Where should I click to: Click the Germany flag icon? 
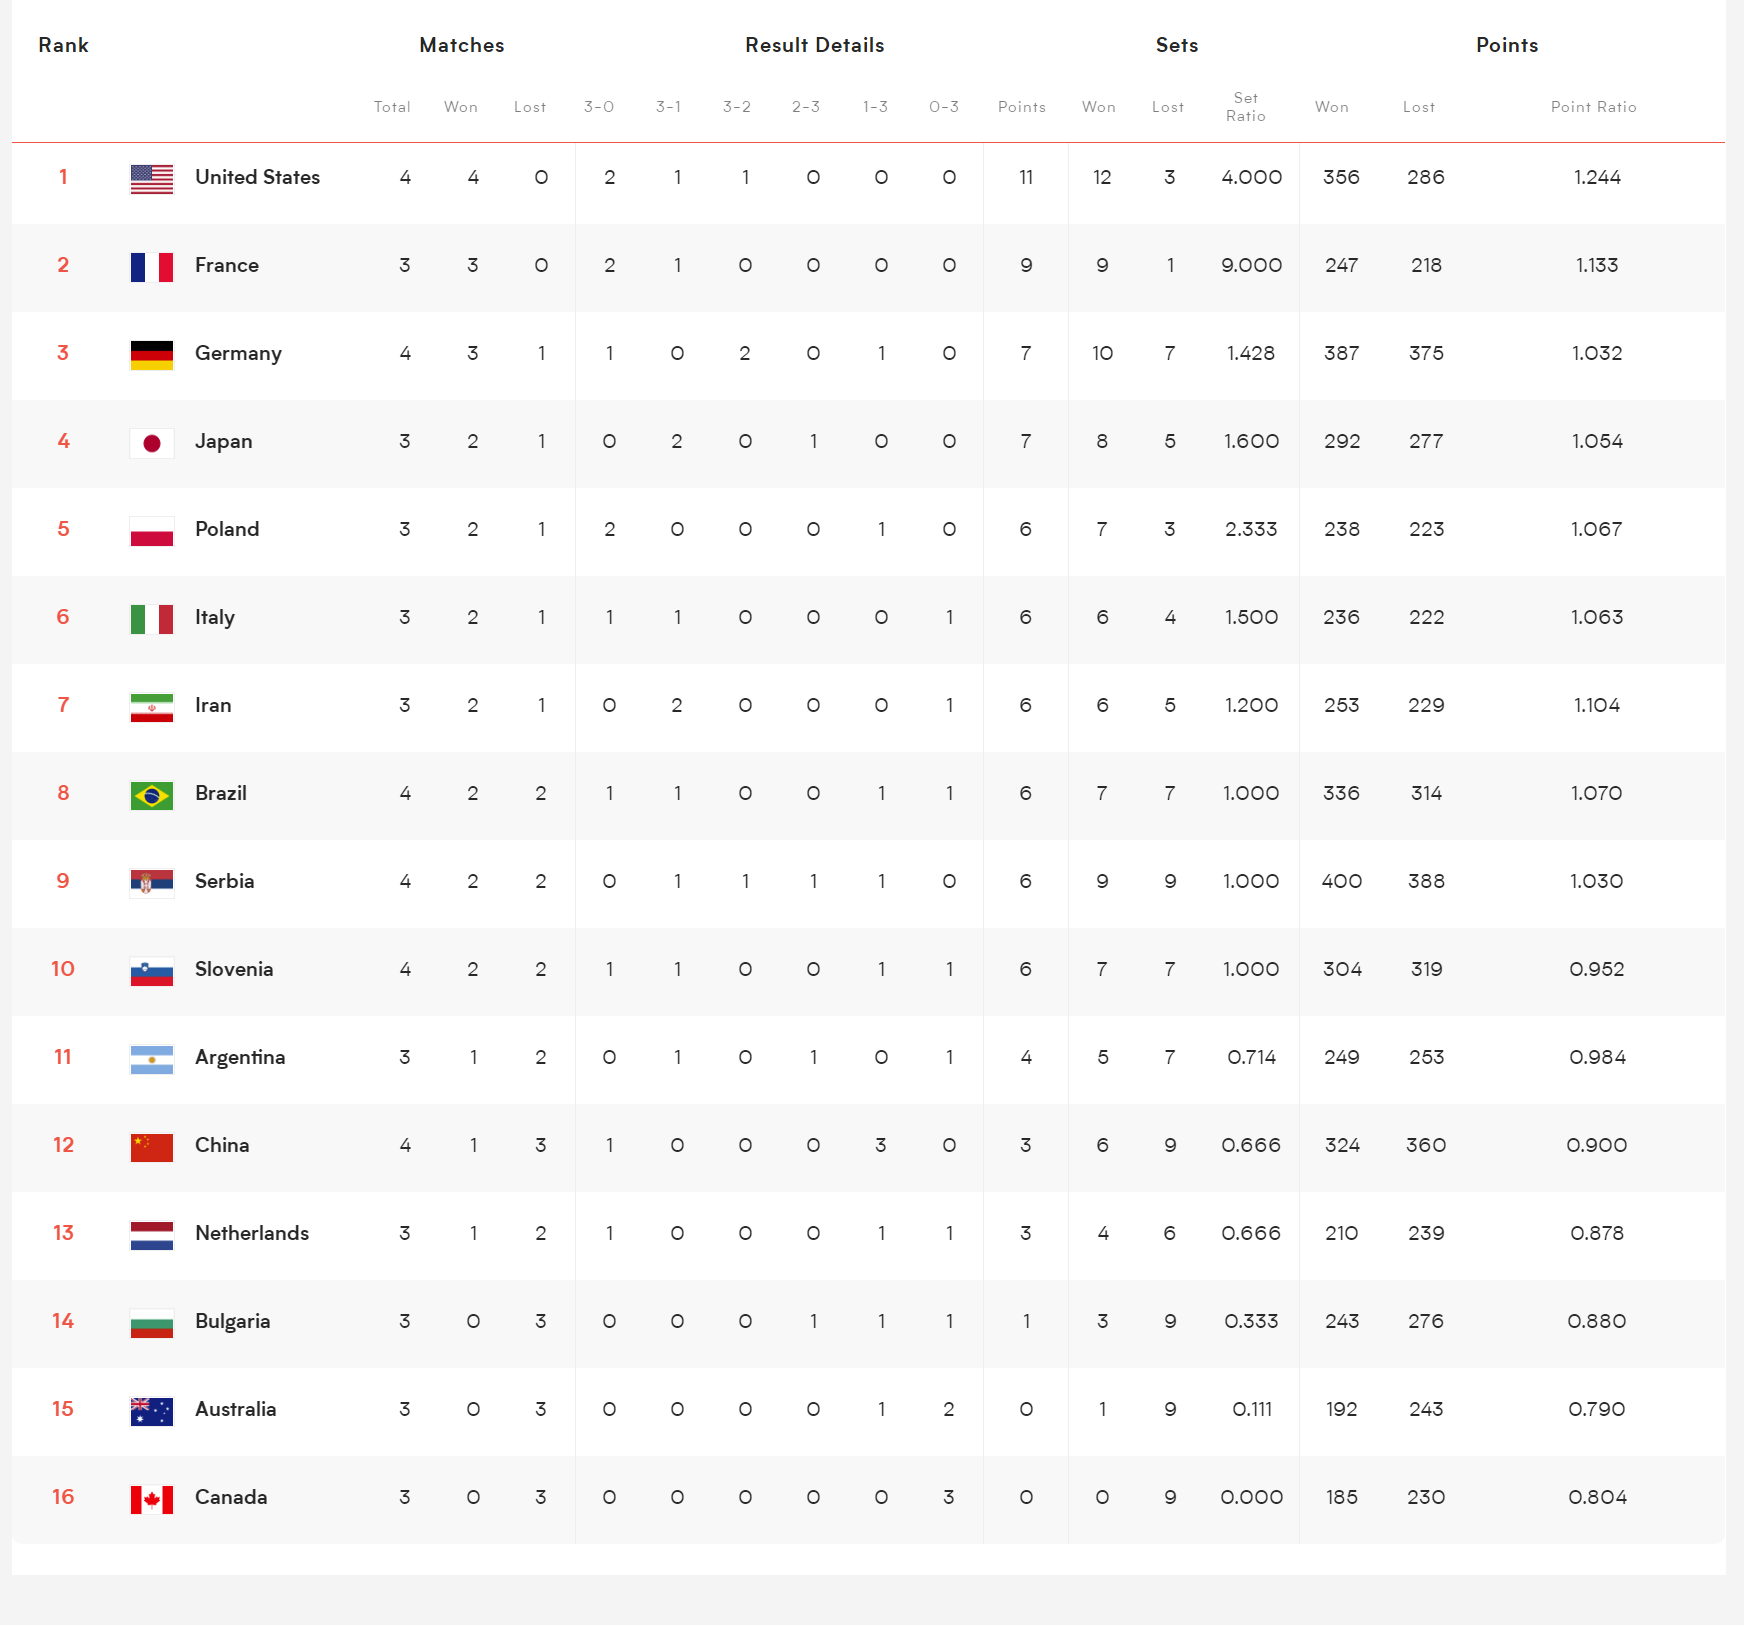(152, 355)
